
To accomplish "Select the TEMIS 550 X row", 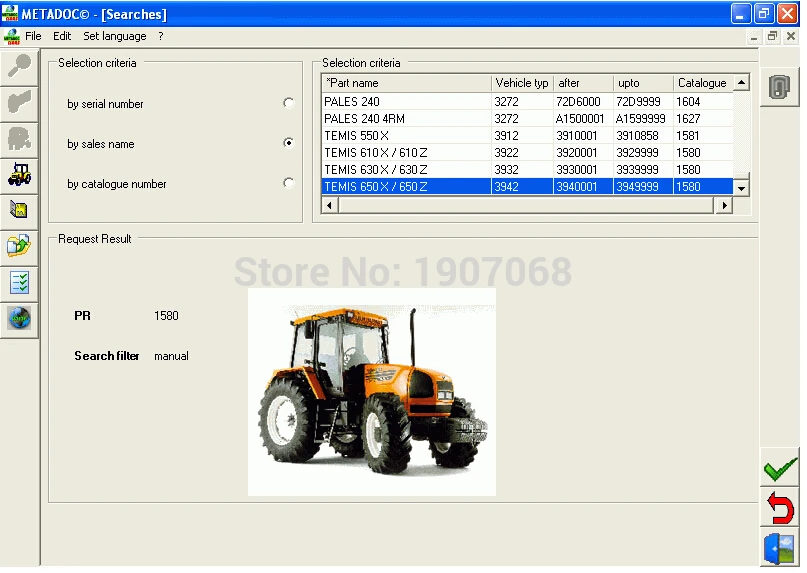I will click(527, 136).
